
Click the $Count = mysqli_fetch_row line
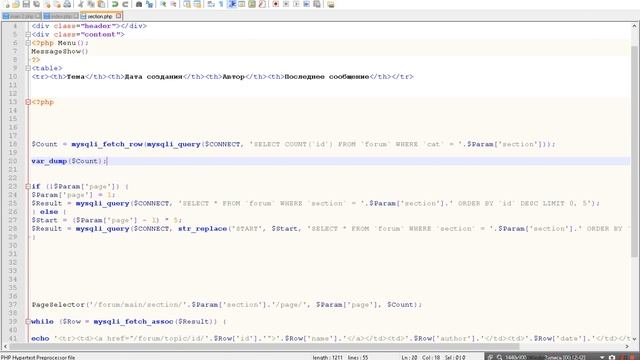[293, 144]
